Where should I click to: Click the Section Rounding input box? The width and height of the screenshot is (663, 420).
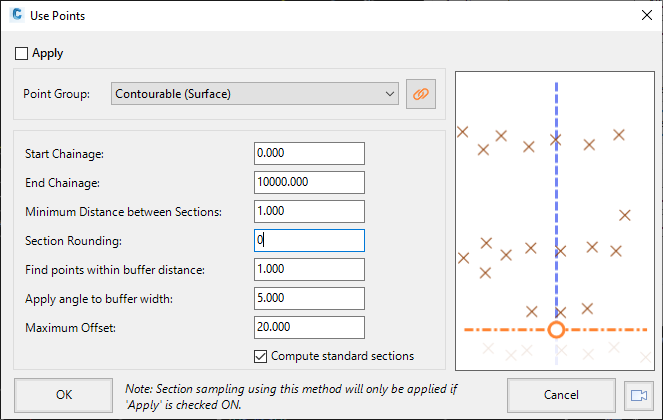[x=309, y=240]
